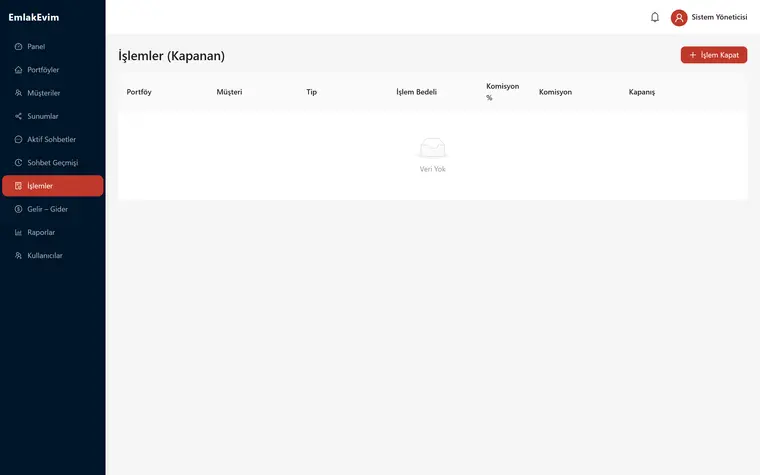Click the Panel dashboard icon in sidebar
The width and height of the screenshot is (760, 475).
tap(18, 47)
